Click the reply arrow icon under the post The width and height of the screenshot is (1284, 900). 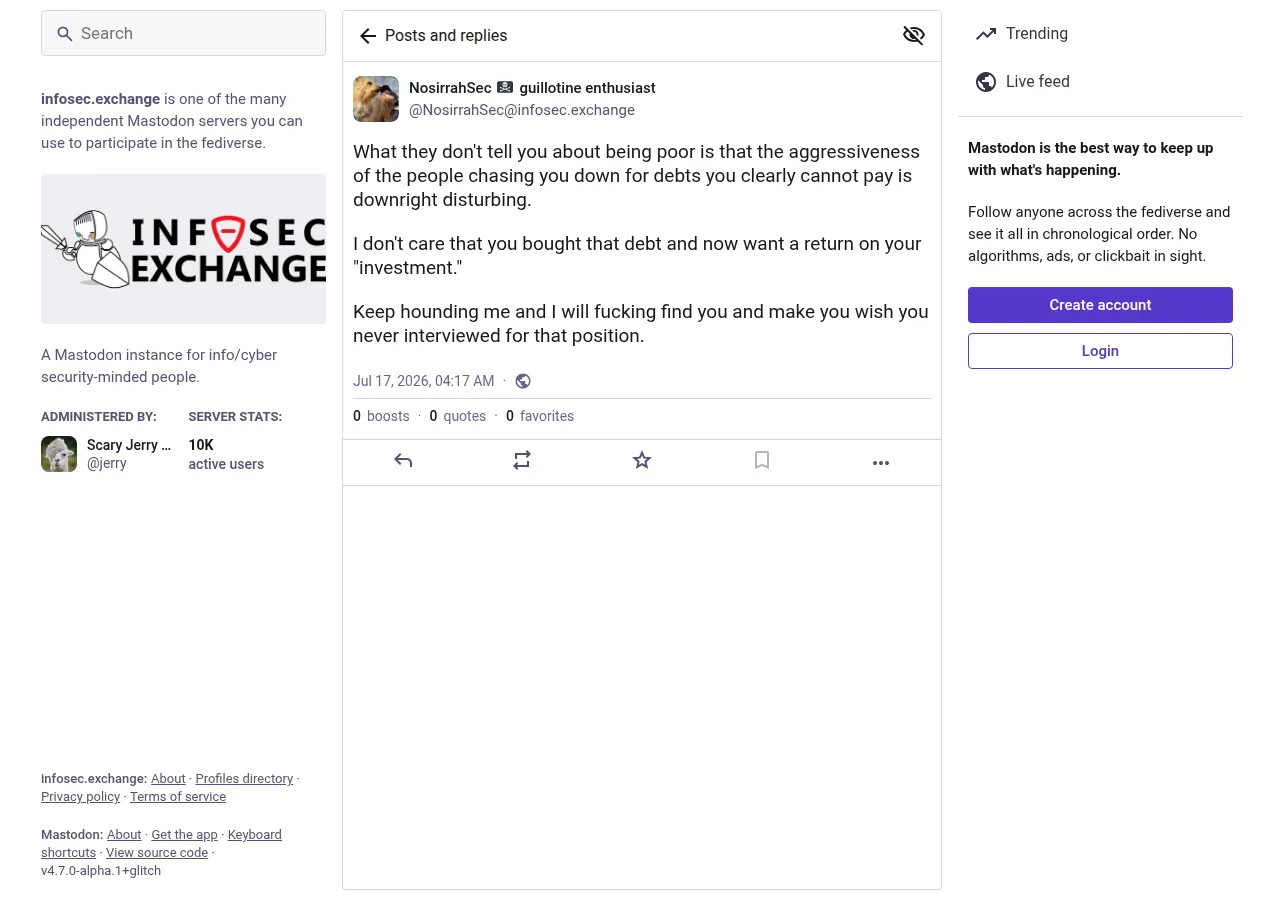click(403, 461)
